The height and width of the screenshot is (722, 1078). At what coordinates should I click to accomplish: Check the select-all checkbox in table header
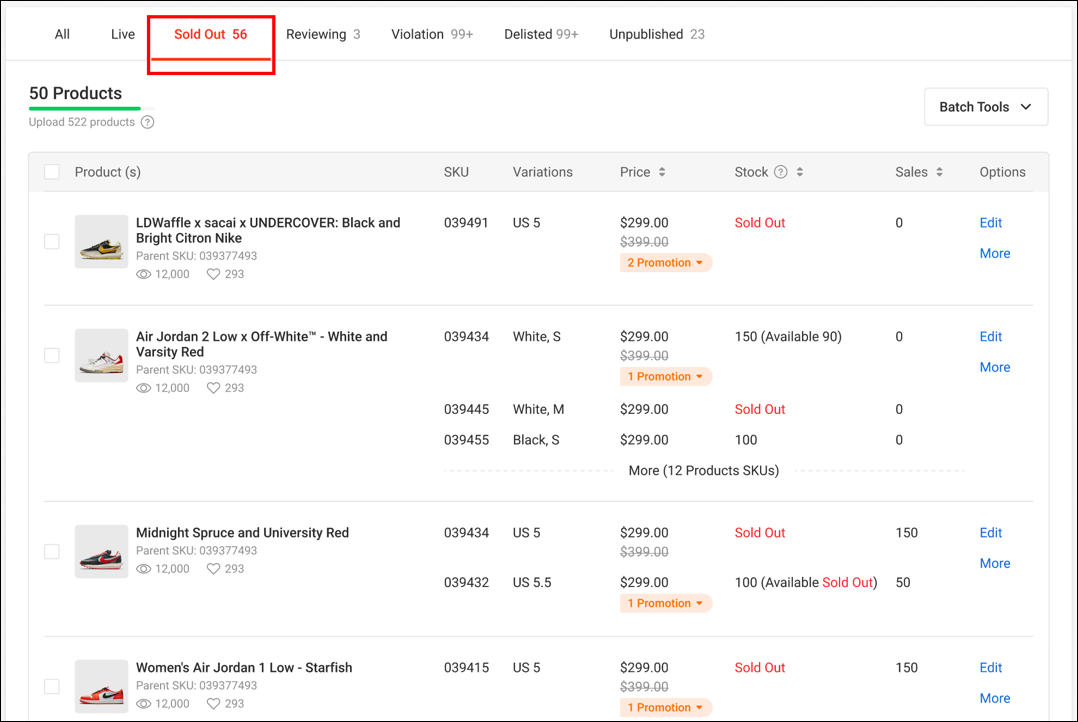pos(51,171)
